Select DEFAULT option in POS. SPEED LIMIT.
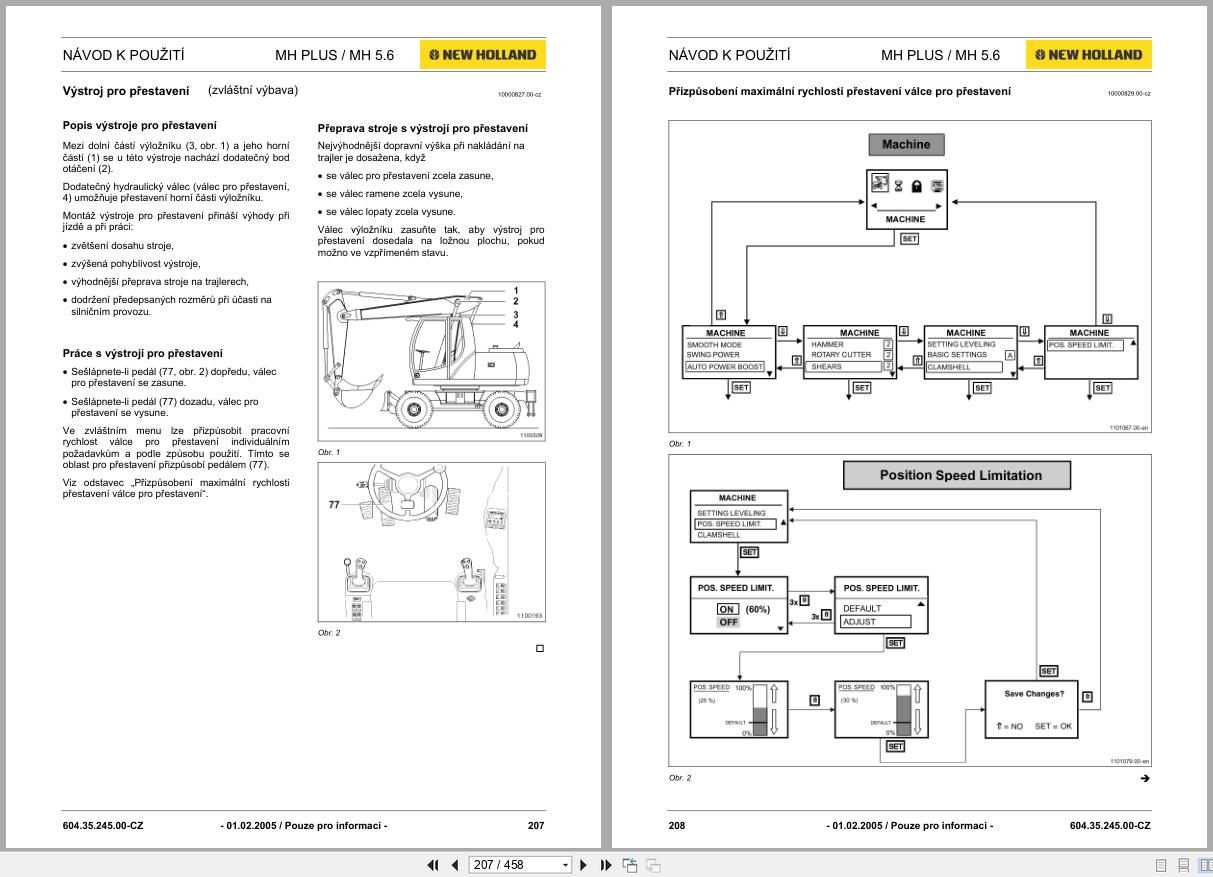 (862, 608)
